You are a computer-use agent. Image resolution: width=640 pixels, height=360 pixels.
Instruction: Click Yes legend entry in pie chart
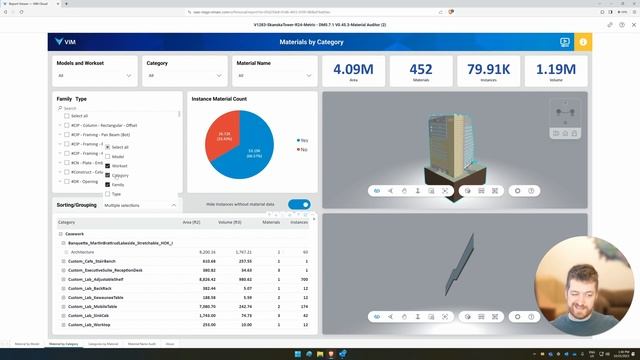(302, 140)
